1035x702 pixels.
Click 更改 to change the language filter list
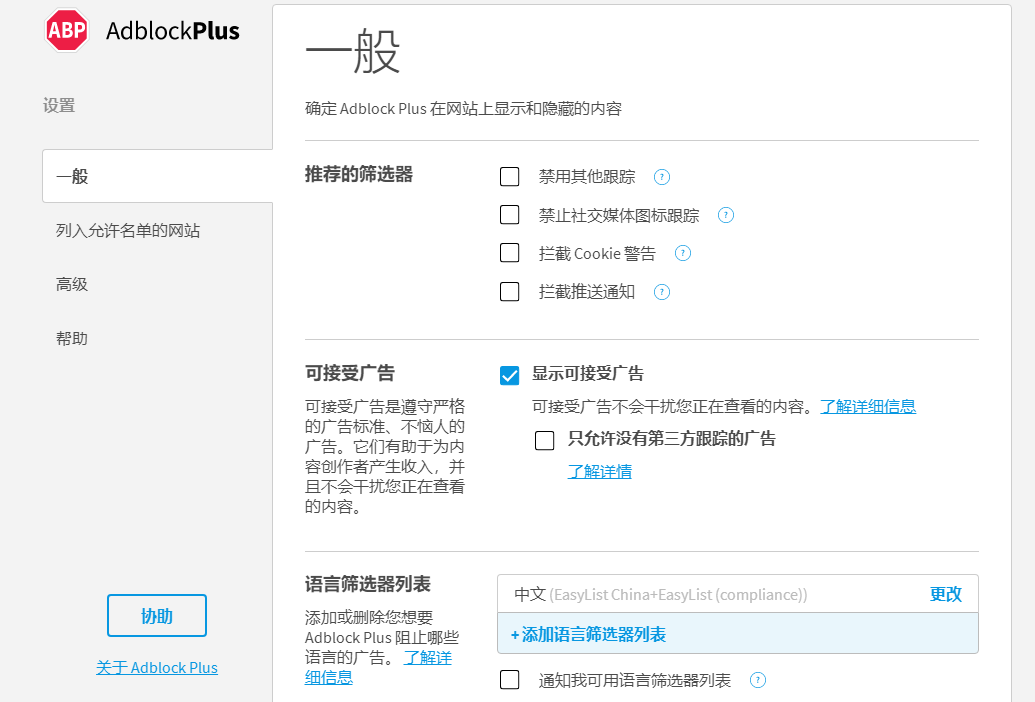pyautogui.click(x=946, y=594)
